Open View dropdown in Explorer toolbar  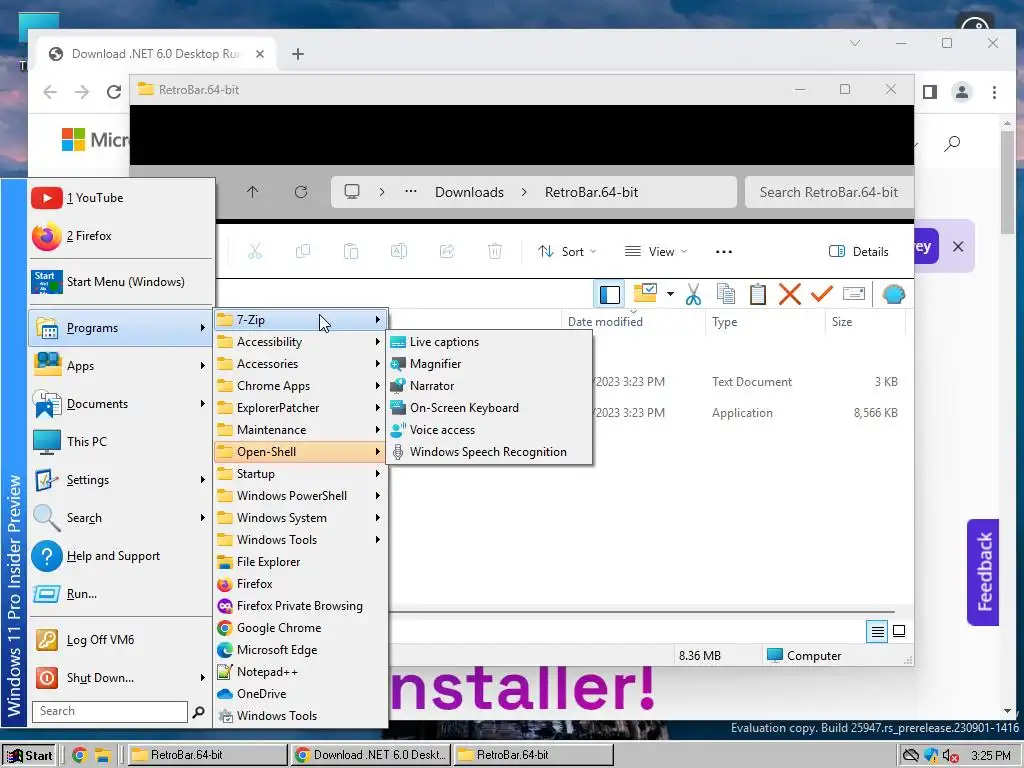pyautogui.click(x=655, y=252)
